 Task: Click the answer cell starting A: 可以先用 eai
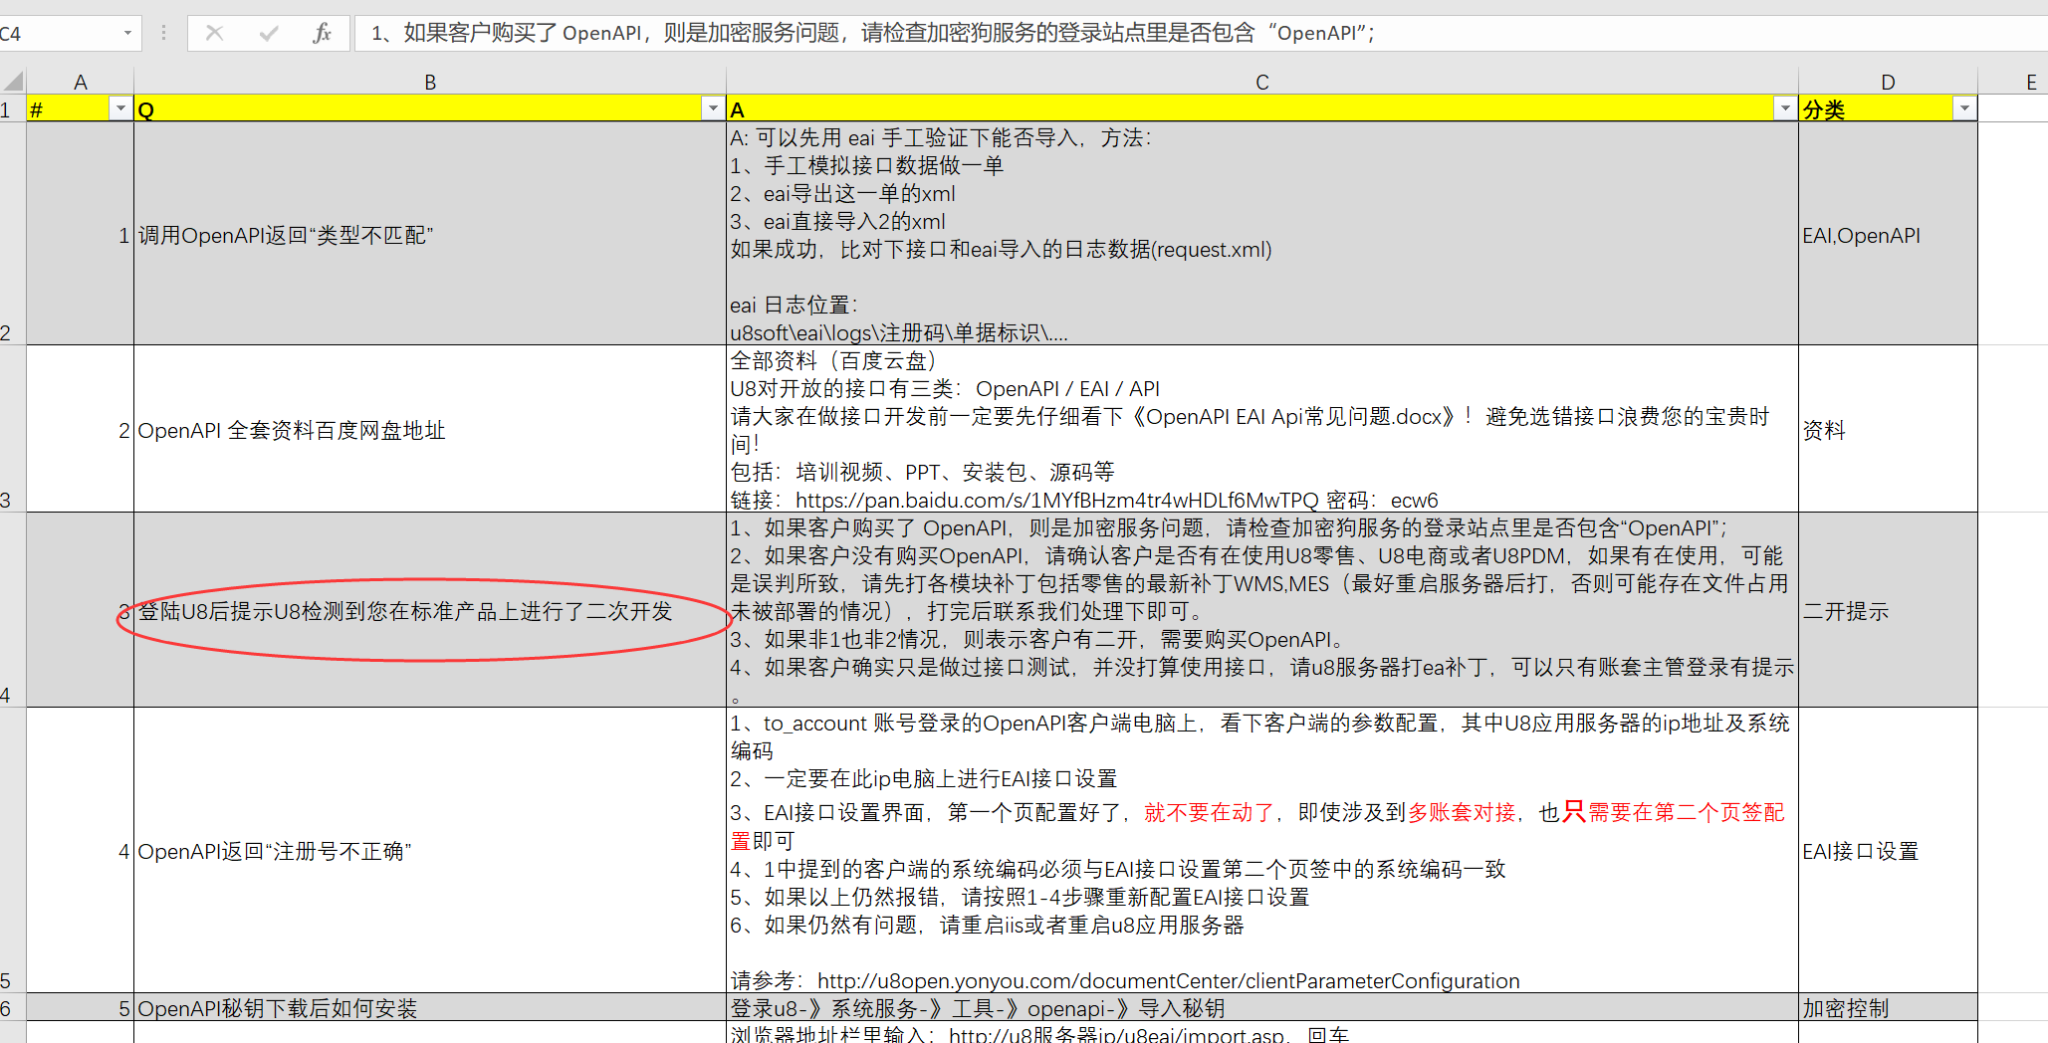pyautogui.click(x=1262, y=234)
